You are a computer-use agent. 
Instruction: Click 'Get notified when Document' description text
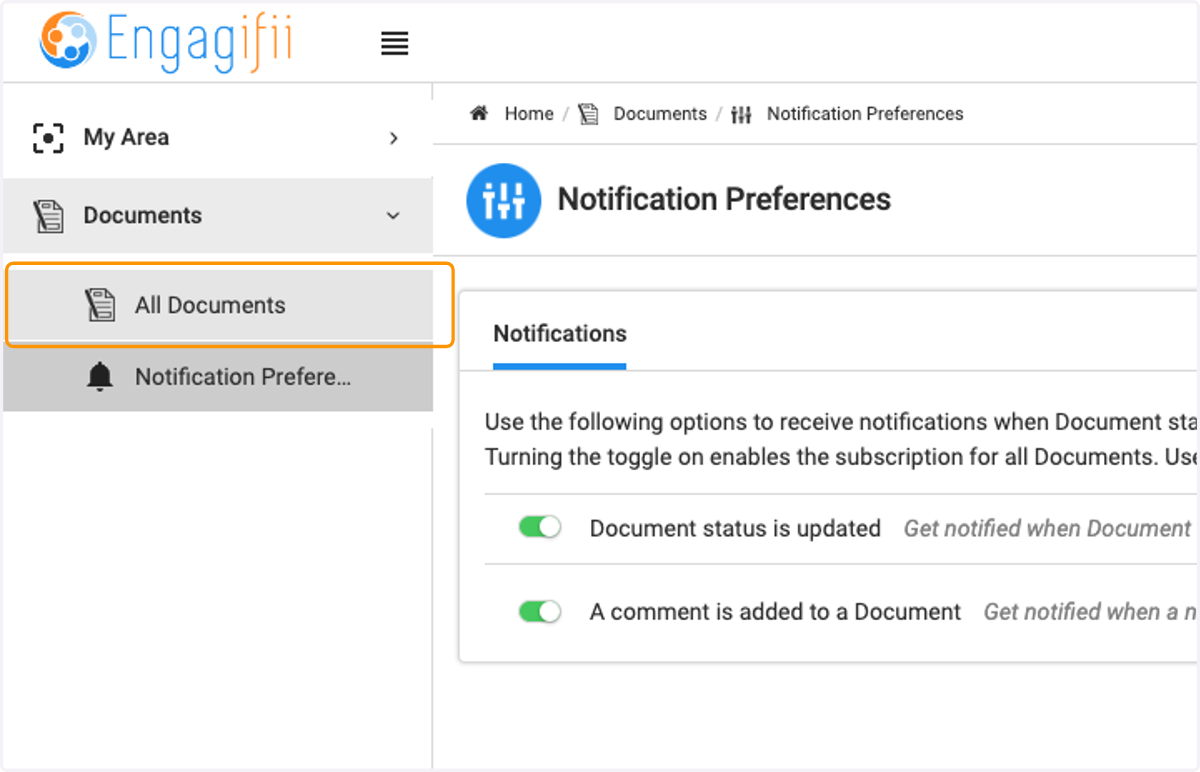[x=1047, y=528]
